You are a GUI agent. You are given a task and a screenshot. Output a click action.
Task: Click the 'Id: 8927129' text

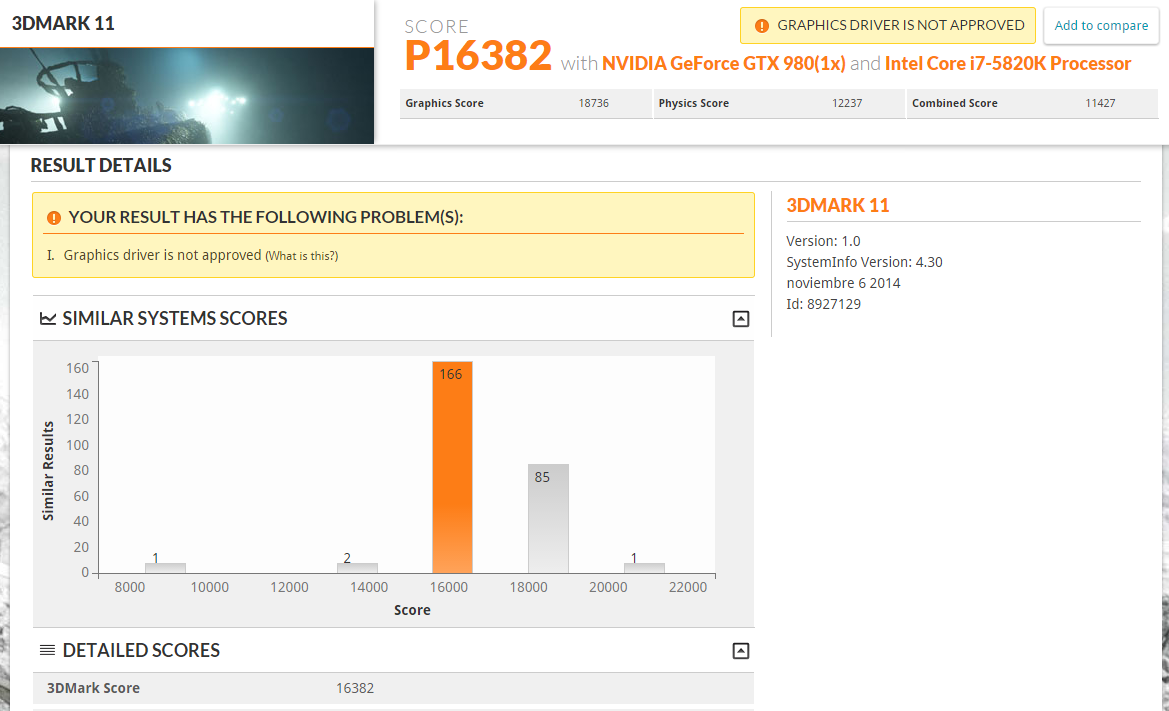click(823, 304)
